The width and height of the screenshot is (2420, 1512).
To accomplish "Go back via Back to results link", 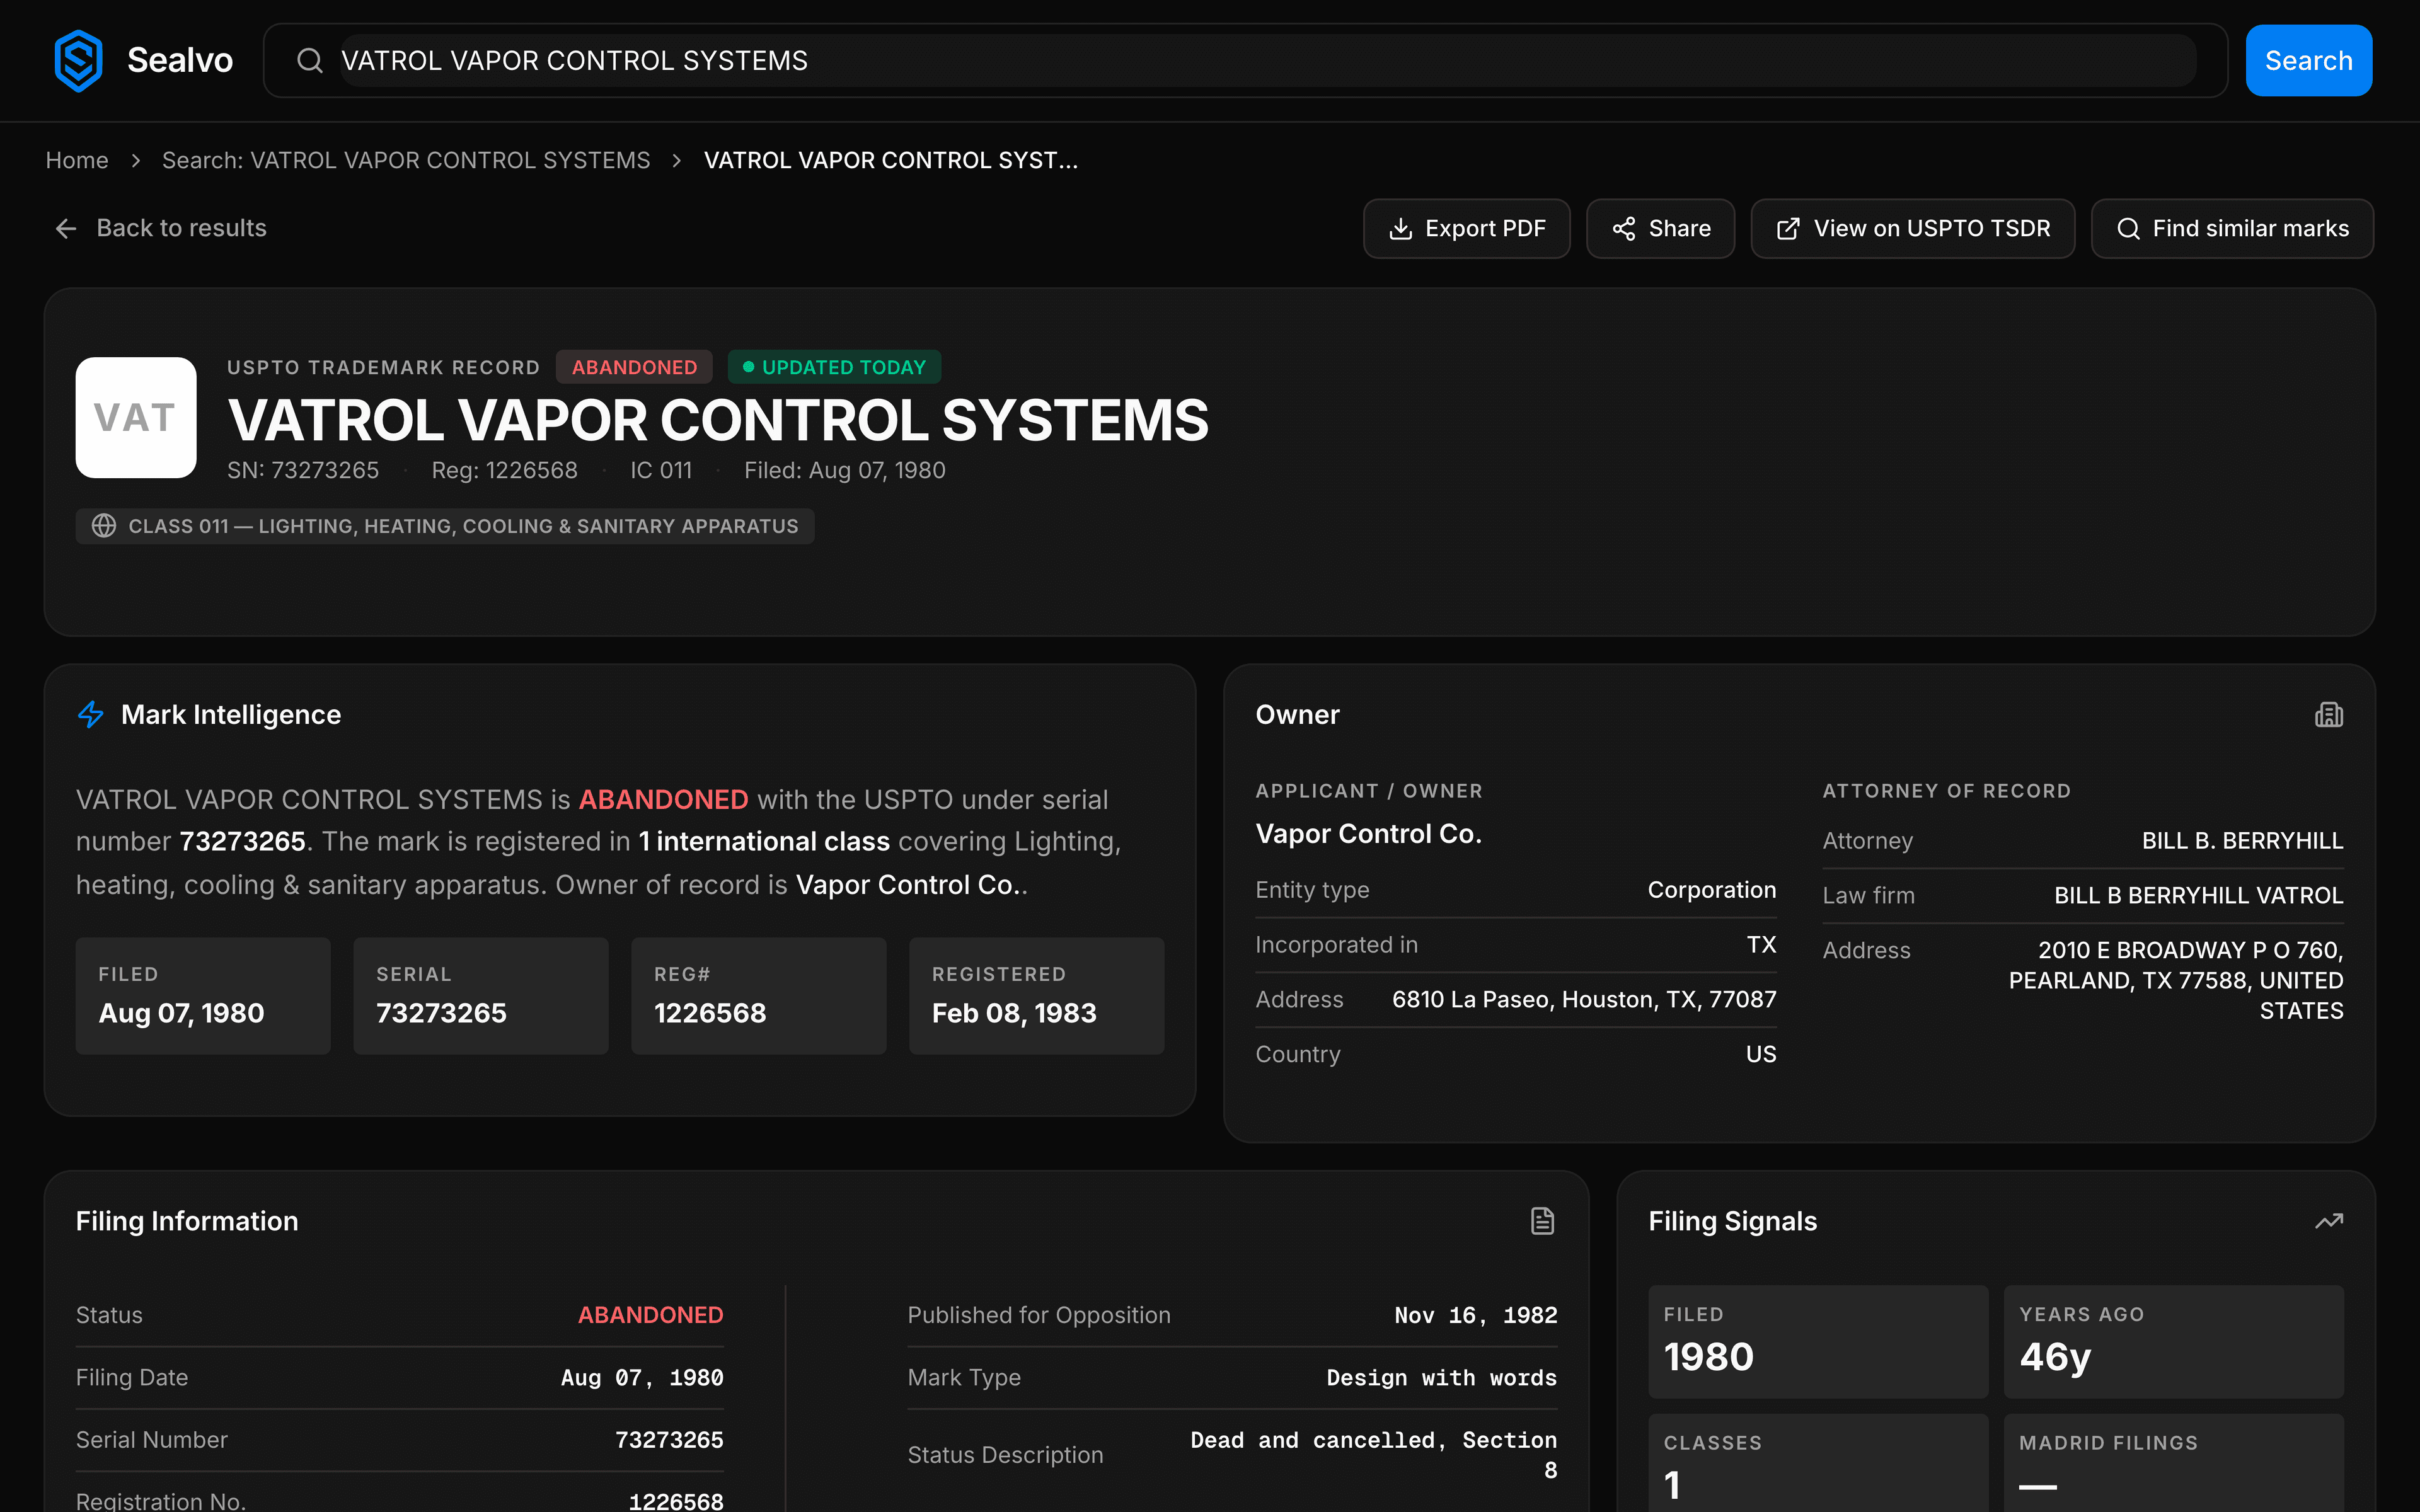I will pyautogui.click(x=161, y=229).
